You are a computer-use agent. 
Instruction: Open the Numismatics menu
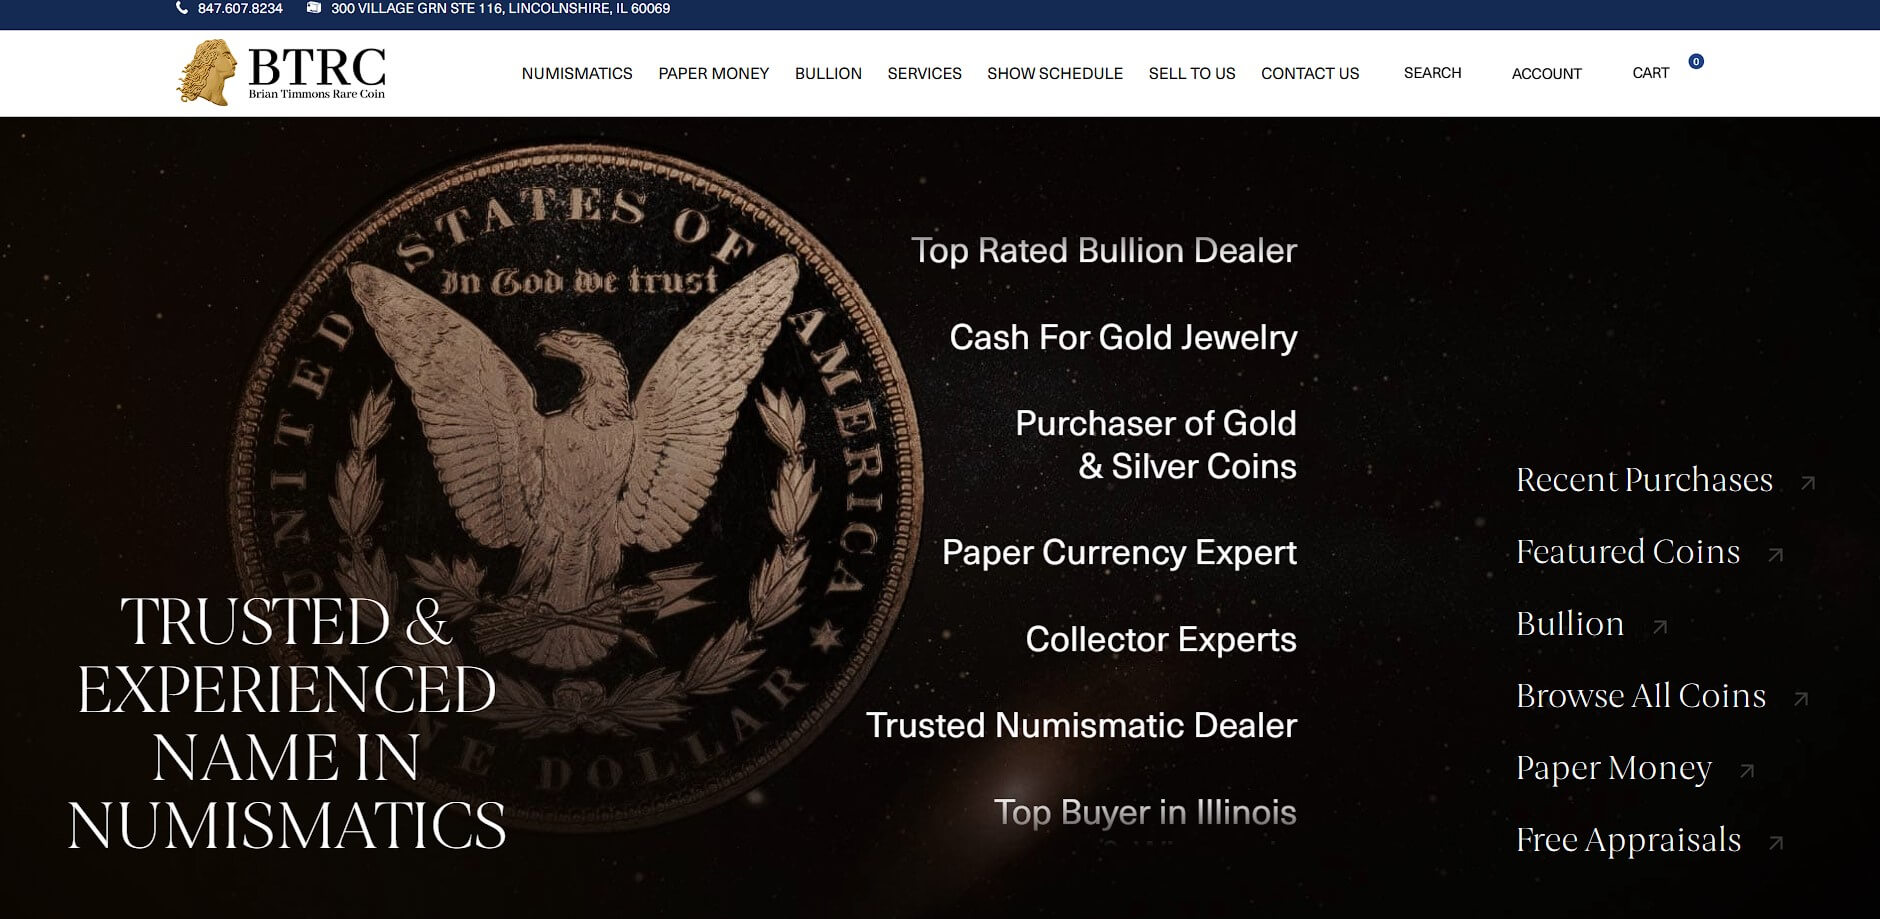(577, 74)
